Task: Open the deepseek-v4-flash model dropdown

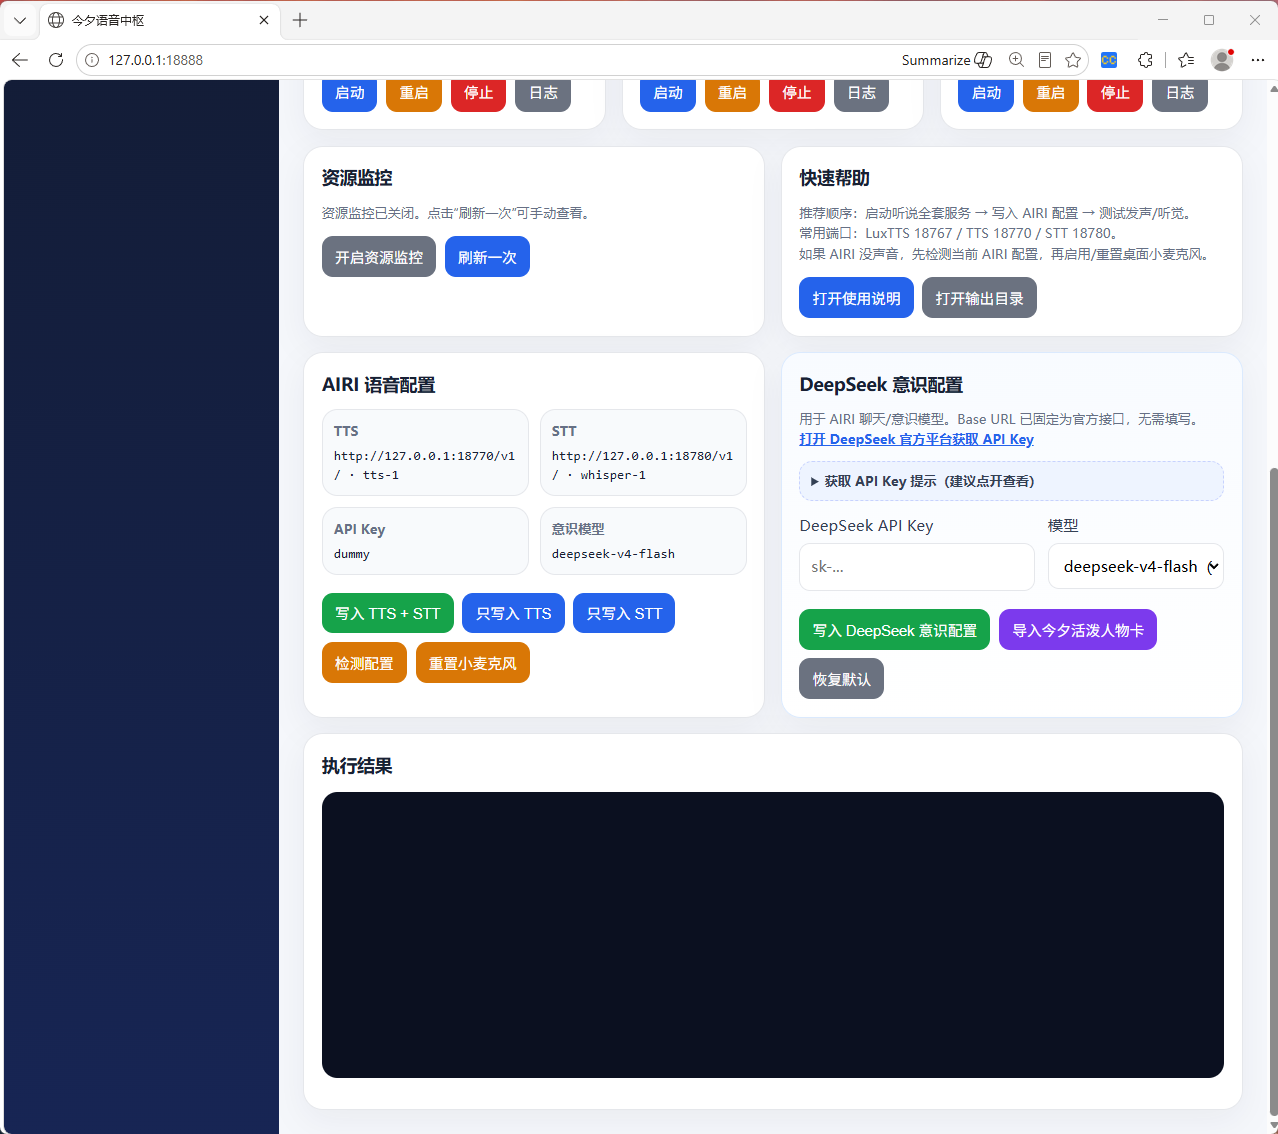Action: pos(1136,566)
